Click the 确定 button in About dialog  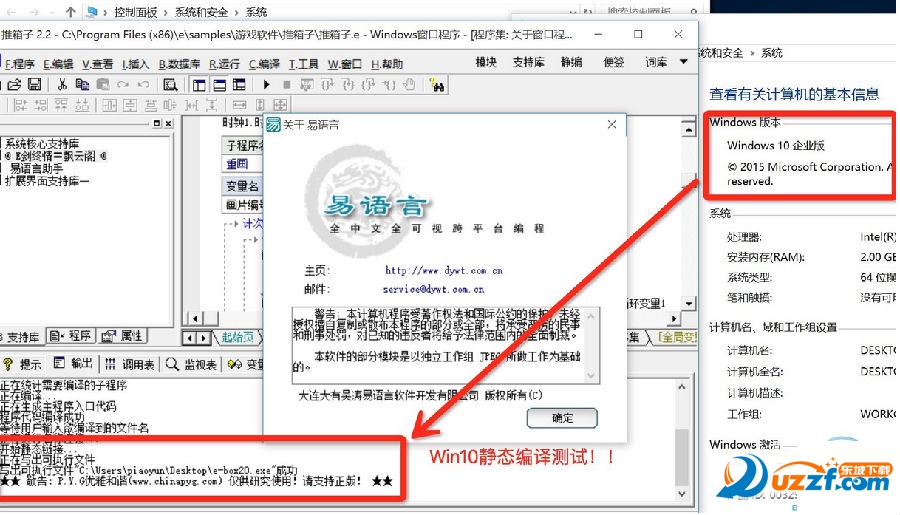pos(562,418)
